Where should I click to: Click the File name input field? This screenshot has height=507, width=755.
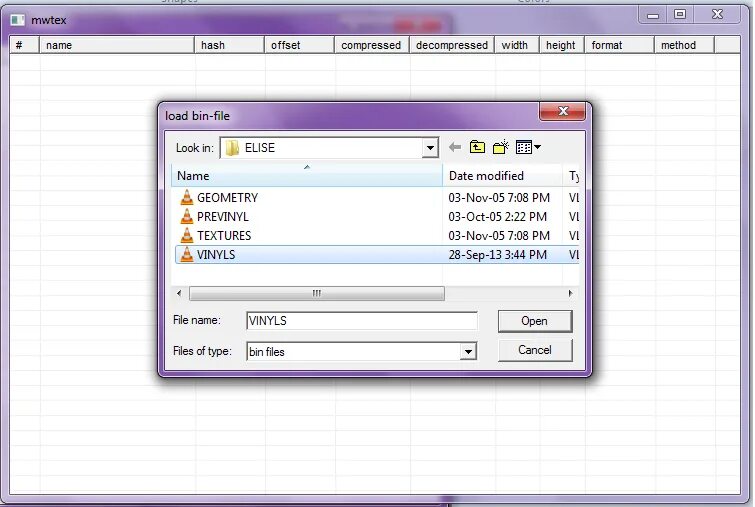[x=362, y=321]
